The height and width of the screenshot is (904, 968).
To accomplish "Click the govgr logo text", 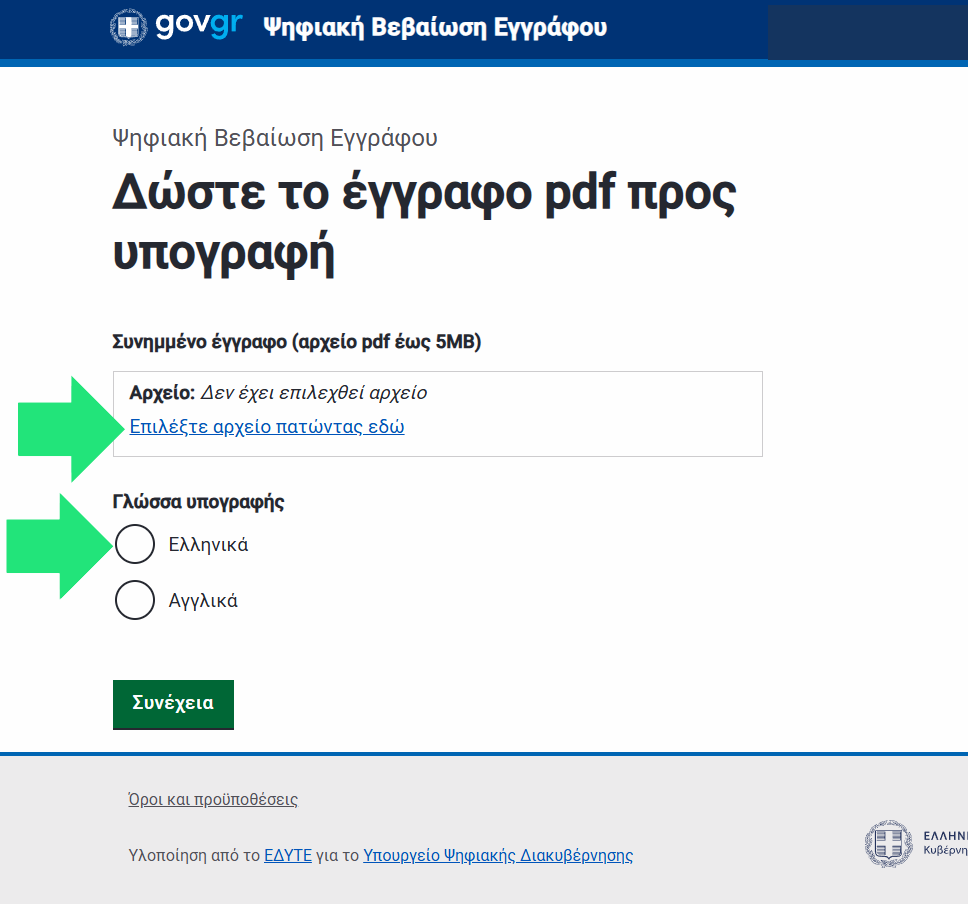I will pyautogui.click(x=199, y=27).
